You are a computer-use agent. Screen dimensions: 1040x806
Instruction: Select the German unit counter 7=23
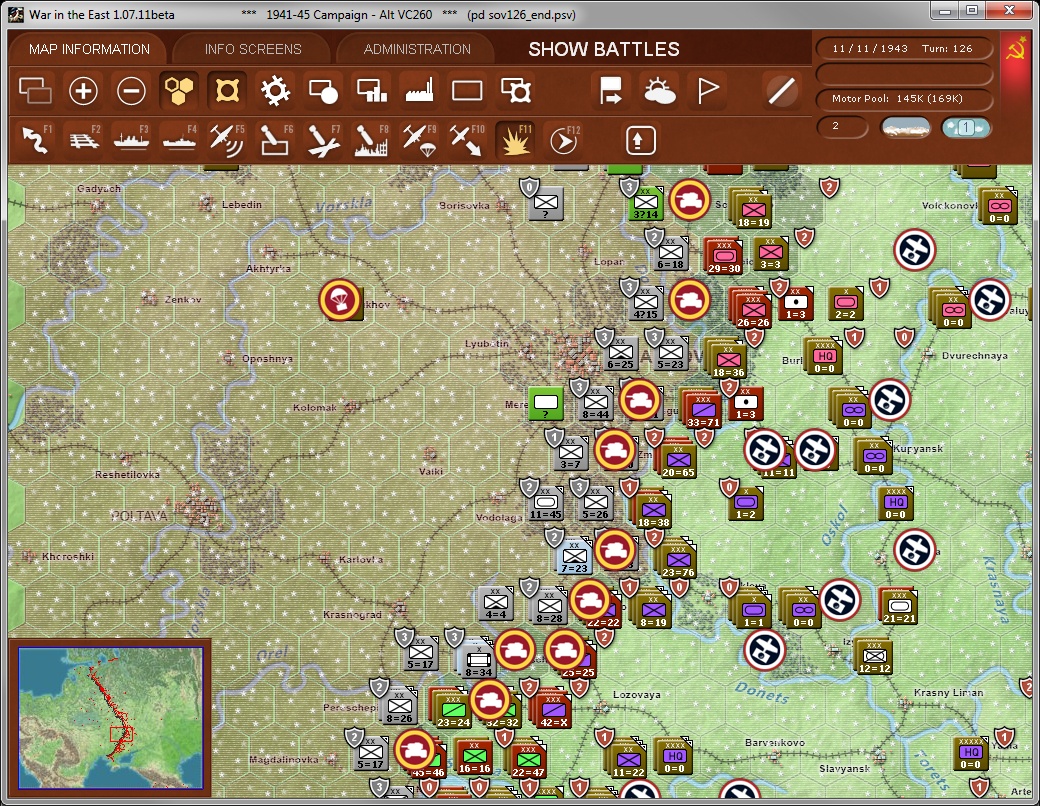(574, 556)
